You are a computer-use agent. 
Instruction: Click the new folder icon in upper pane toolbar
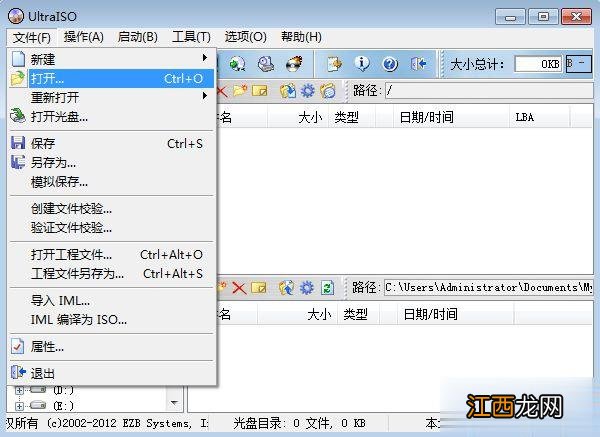pos(240,91)
